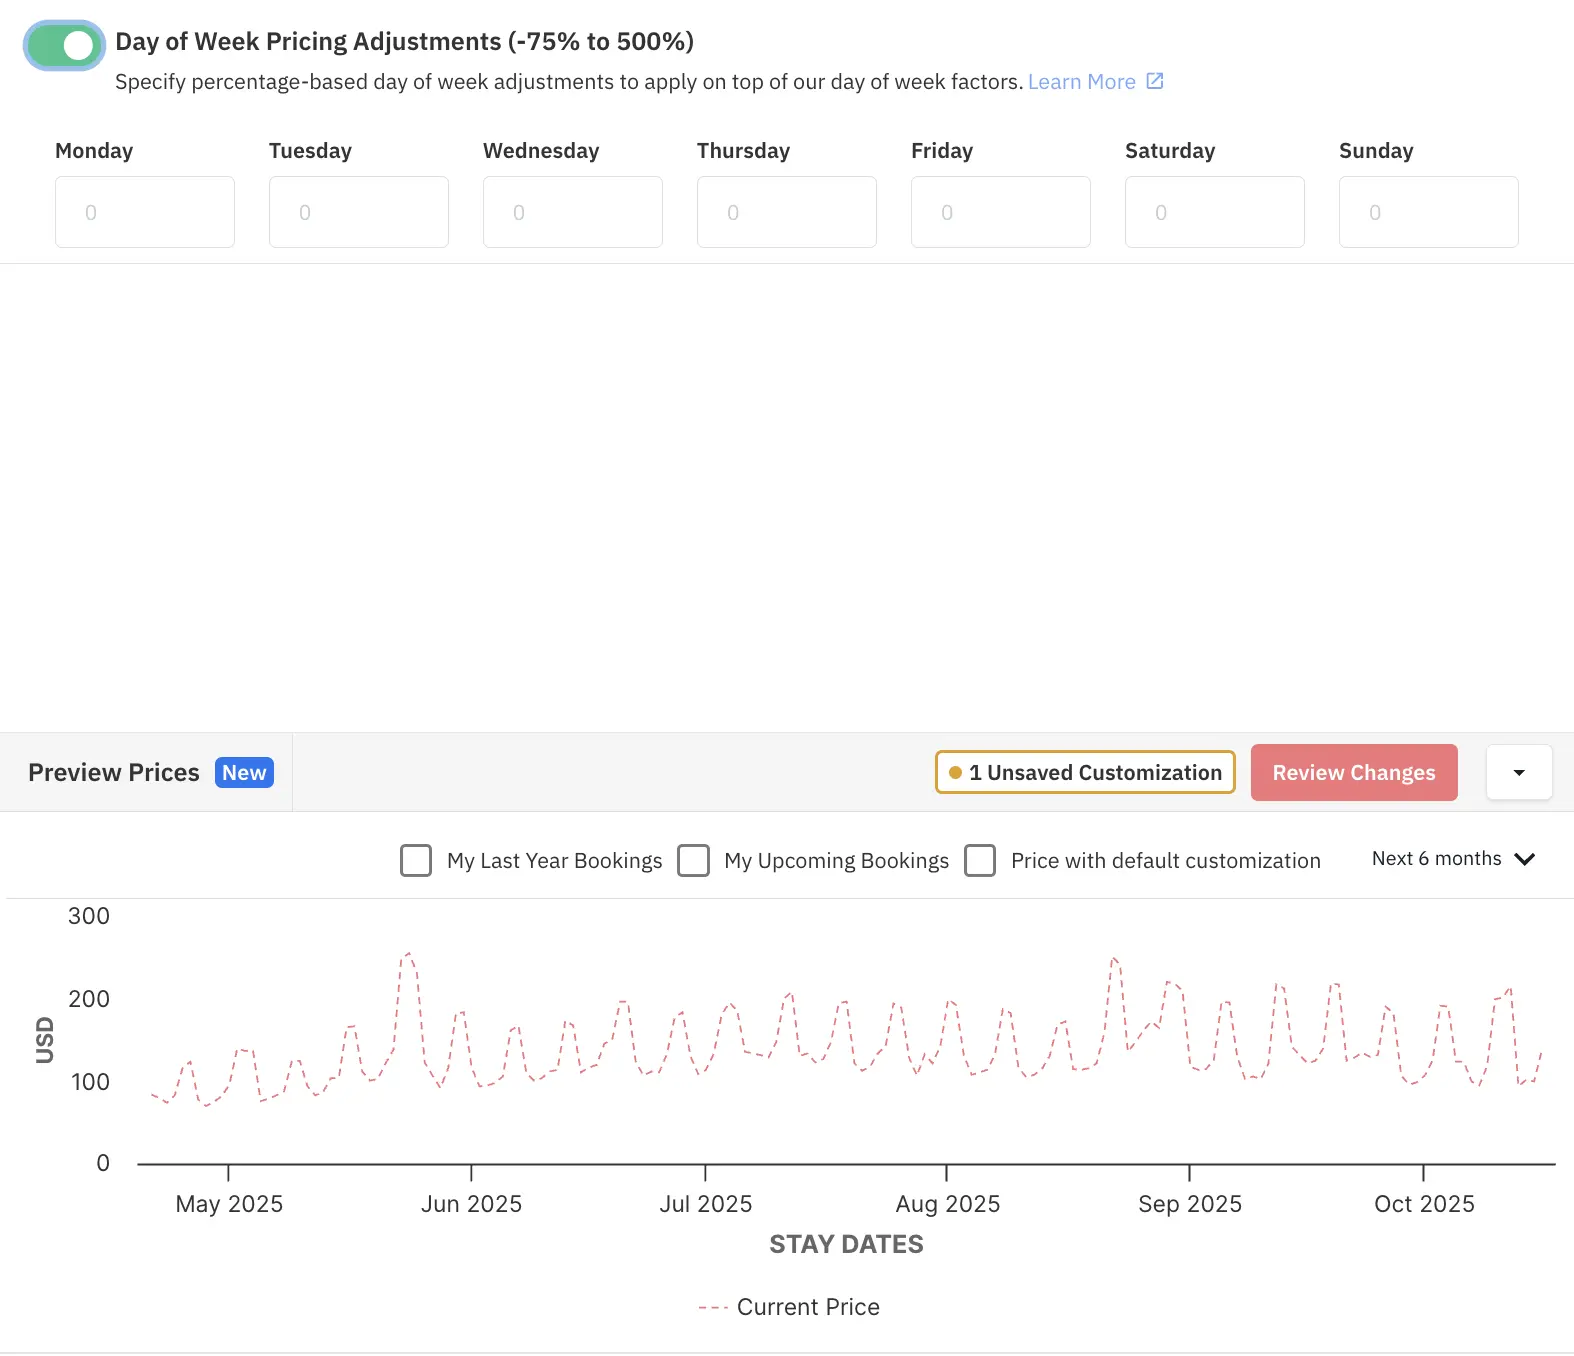Click the 1 Unsaved Customization badge

1085,772
